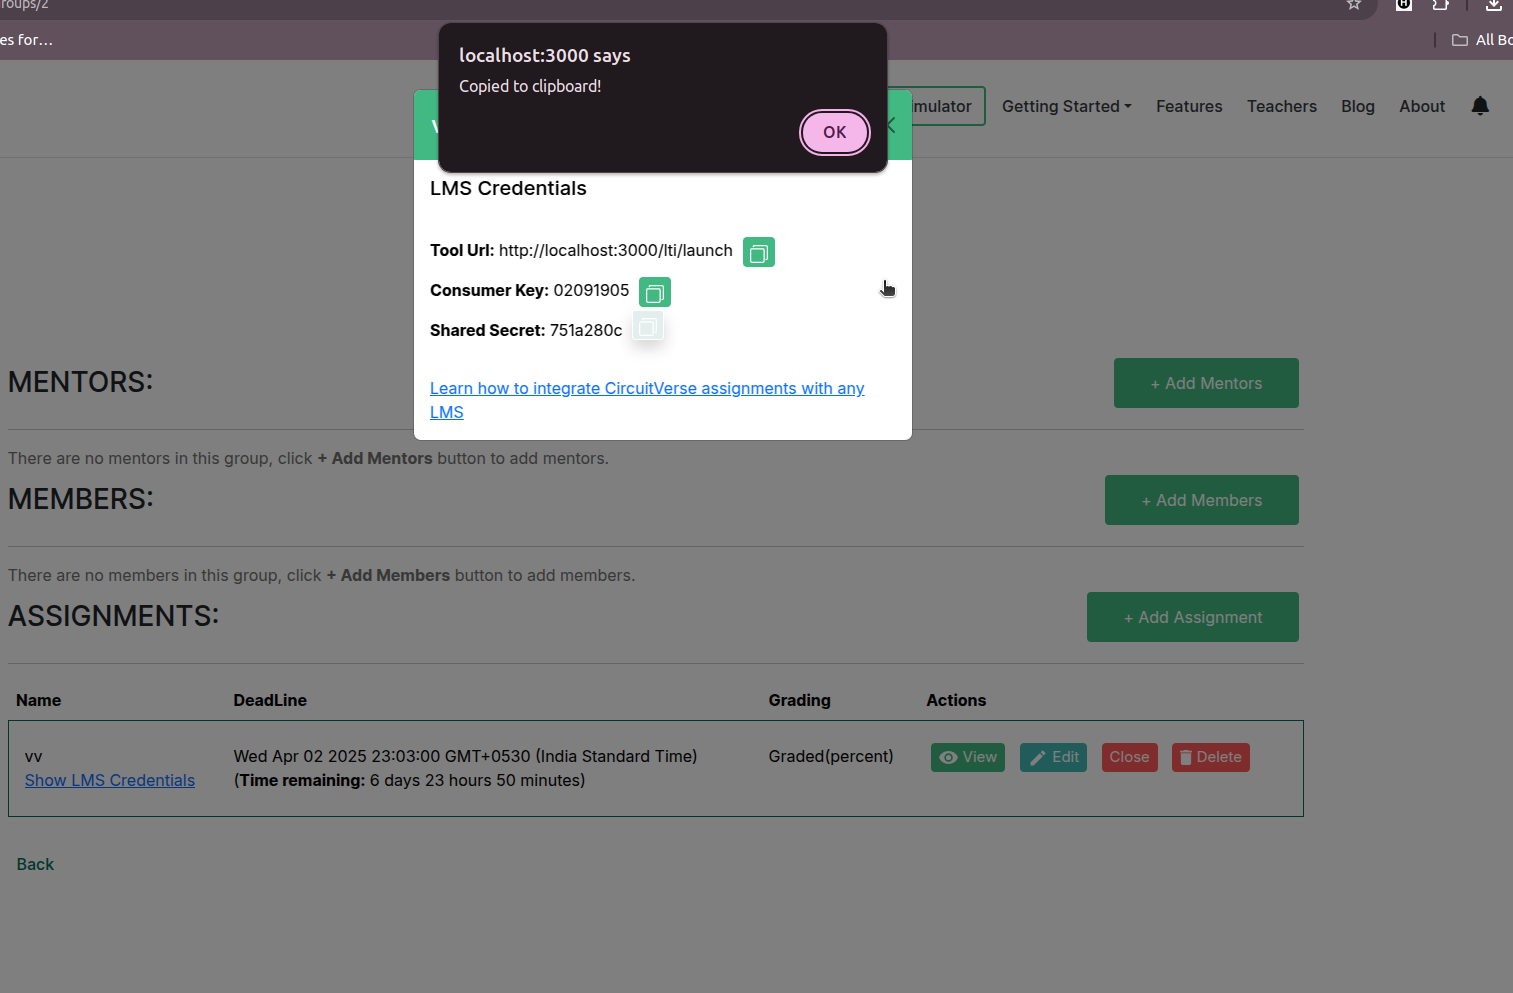Copy the Tool Url to clipboard

click(758, 252)
